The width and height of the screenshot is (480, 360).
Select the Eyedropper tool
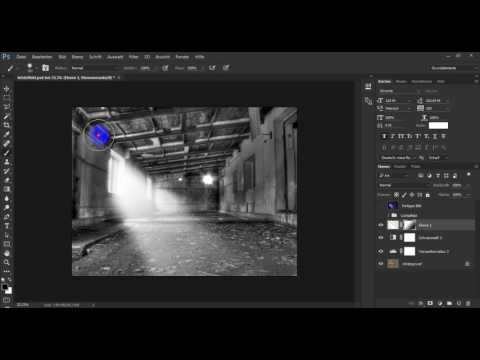6,134
